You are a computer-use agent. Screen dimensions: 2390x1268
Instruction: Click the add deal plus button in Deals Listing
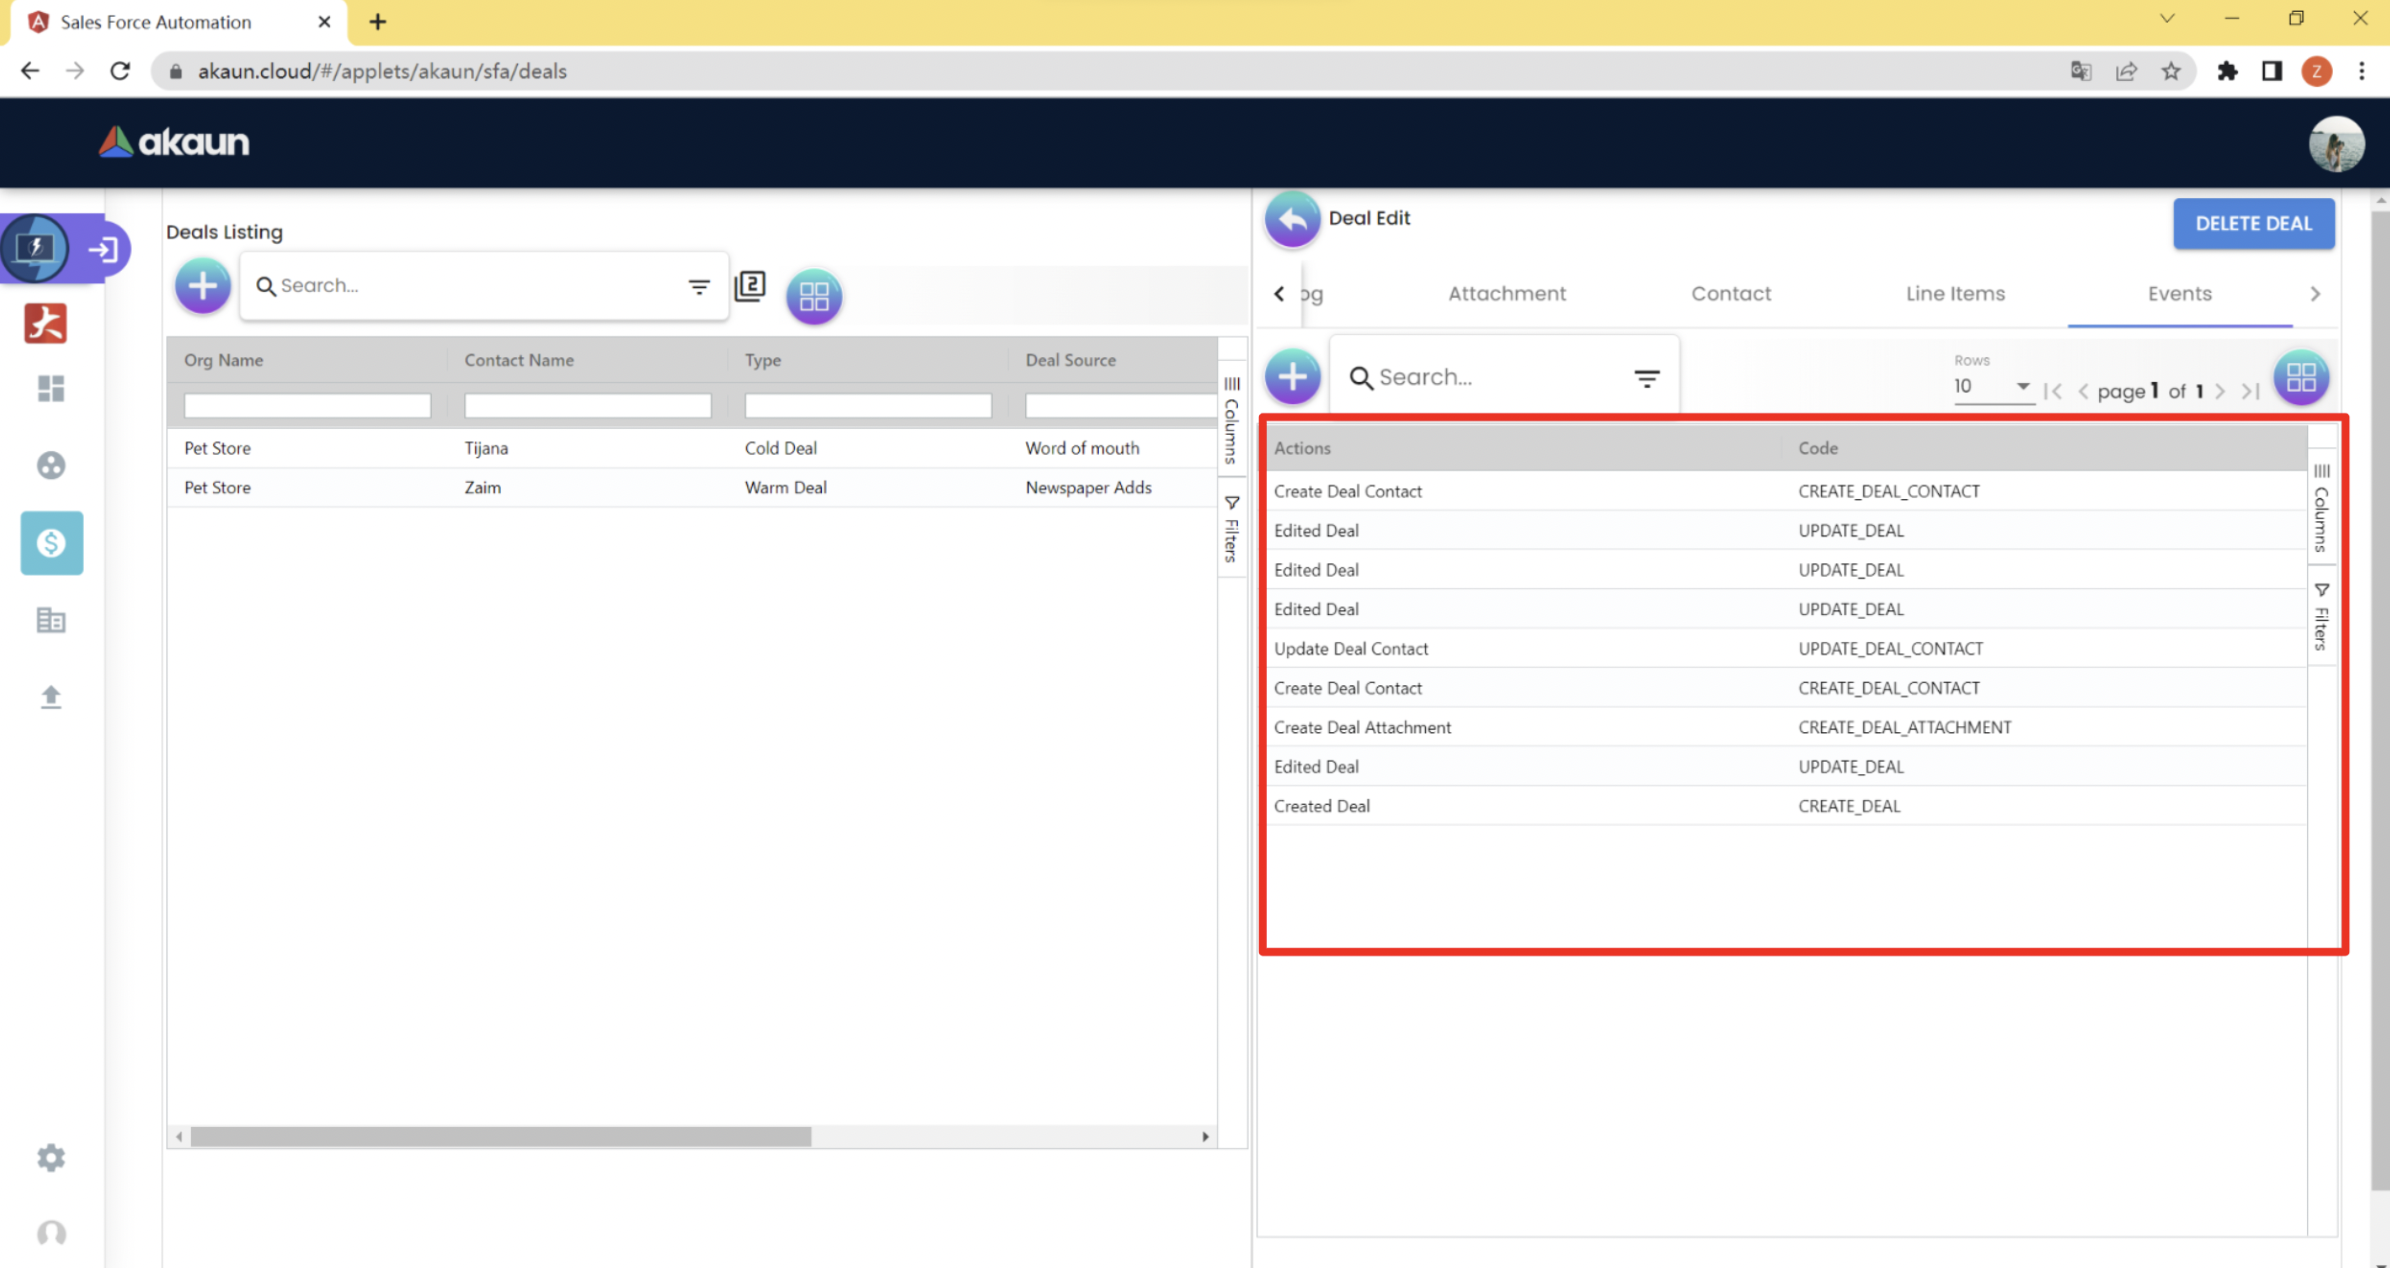(202, 286)
